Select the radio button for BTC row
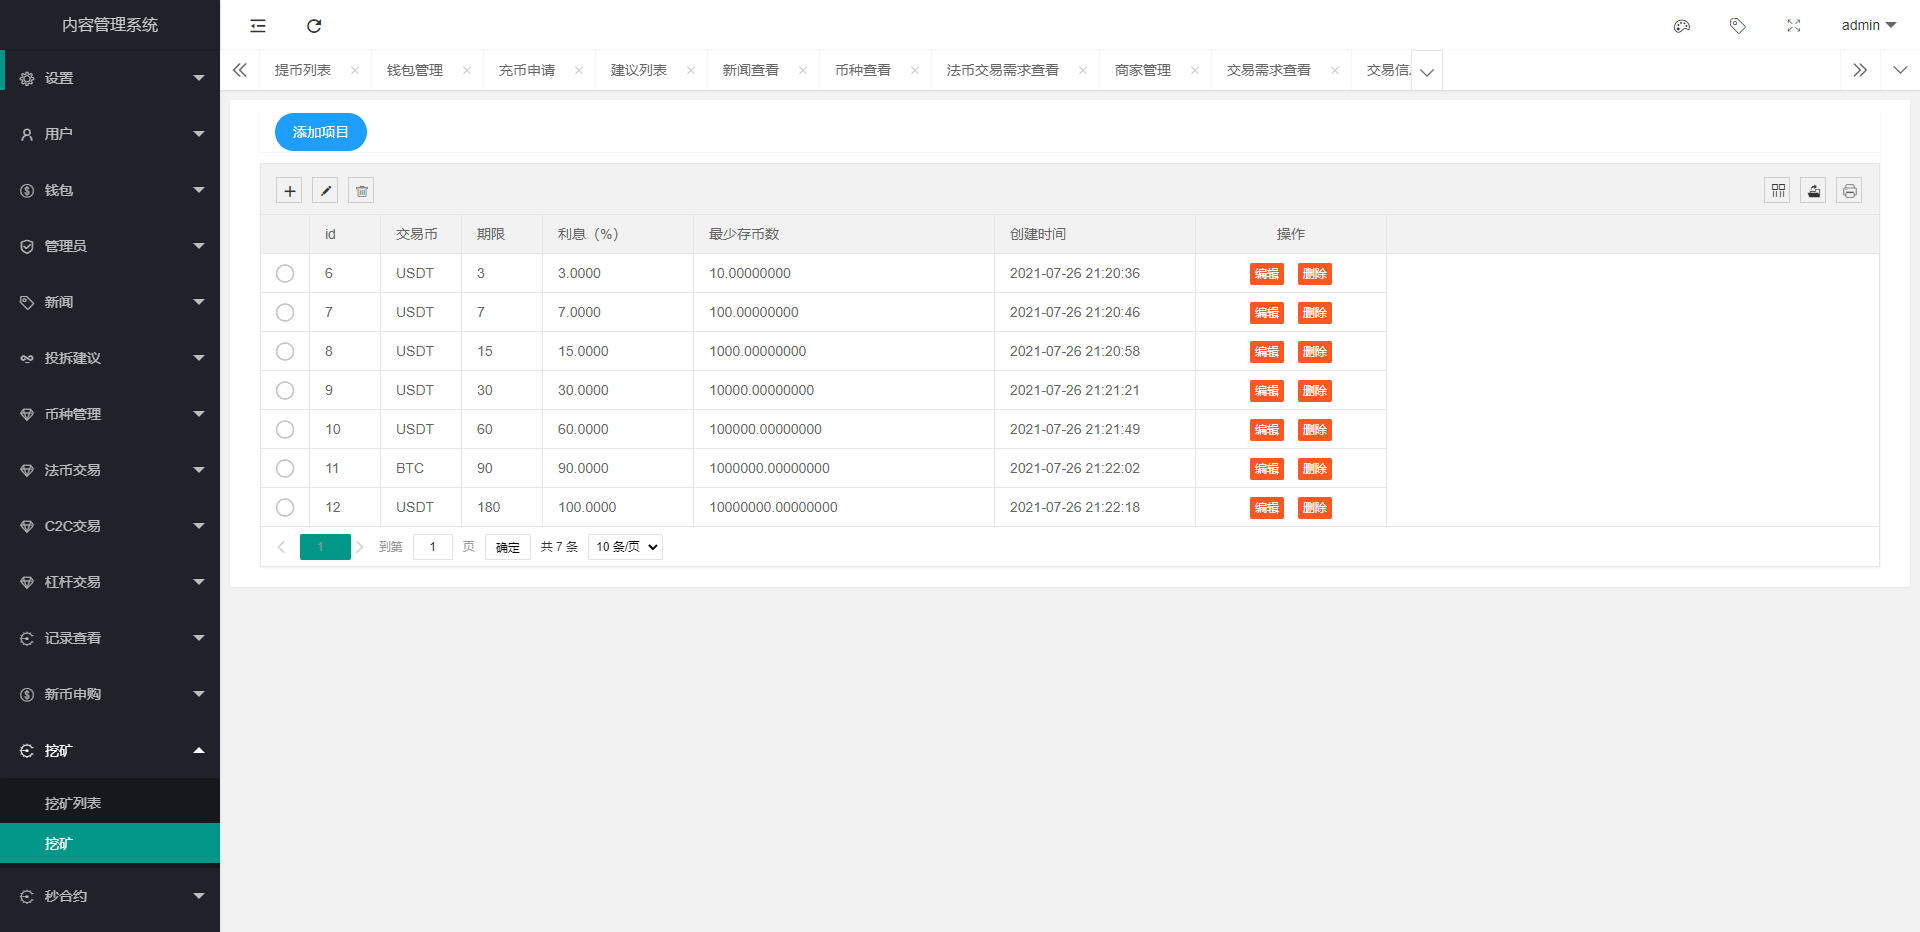 [x=285, y=468]
